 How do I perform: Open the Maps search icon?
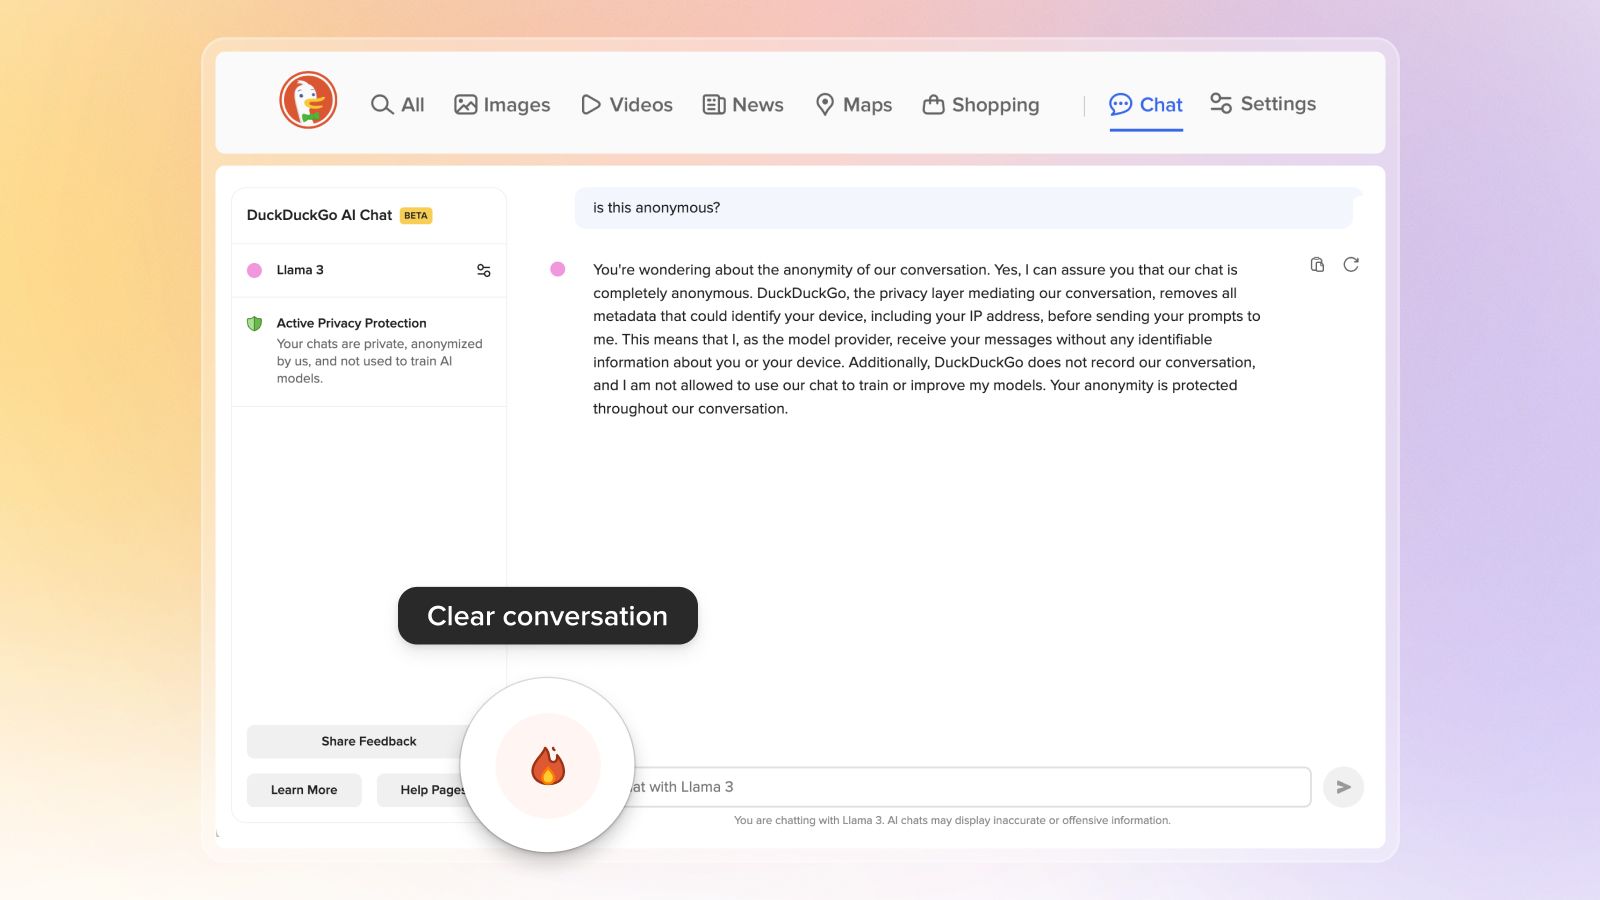[825, 104]
